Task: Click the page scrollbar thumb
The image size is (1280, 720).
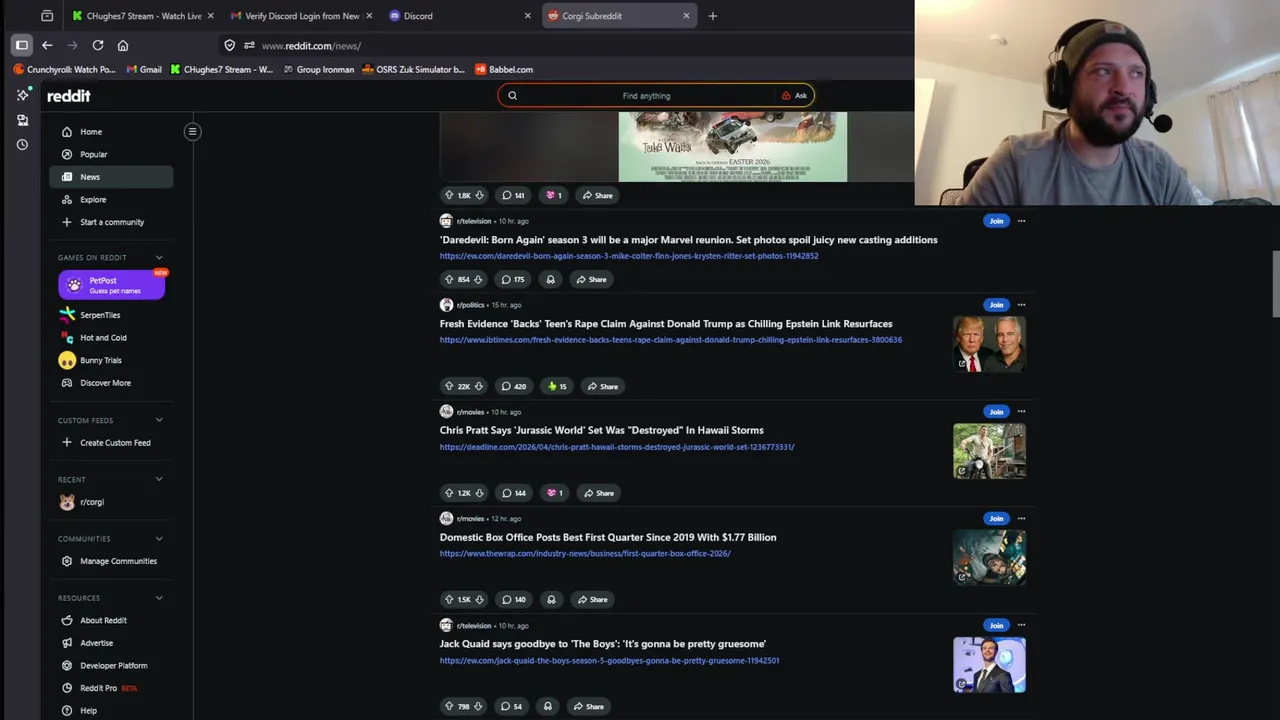Action: point(1275,285)
